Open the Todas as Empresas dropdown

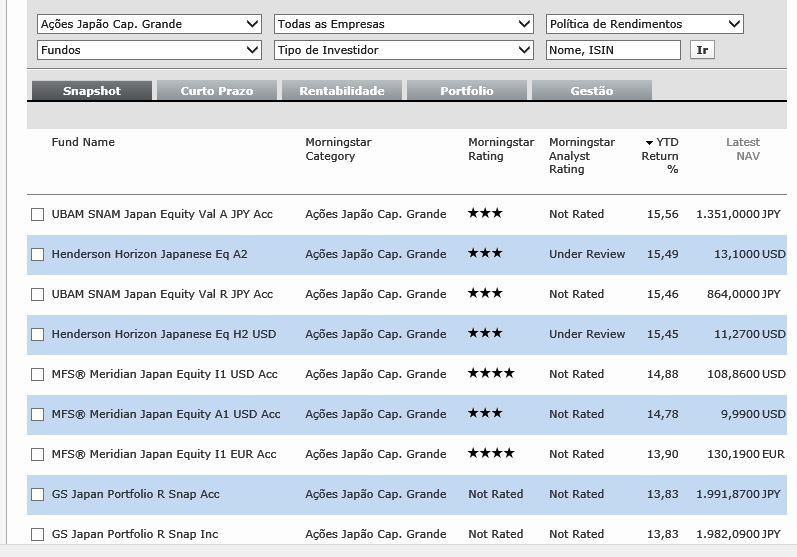[x=404, y=24]
